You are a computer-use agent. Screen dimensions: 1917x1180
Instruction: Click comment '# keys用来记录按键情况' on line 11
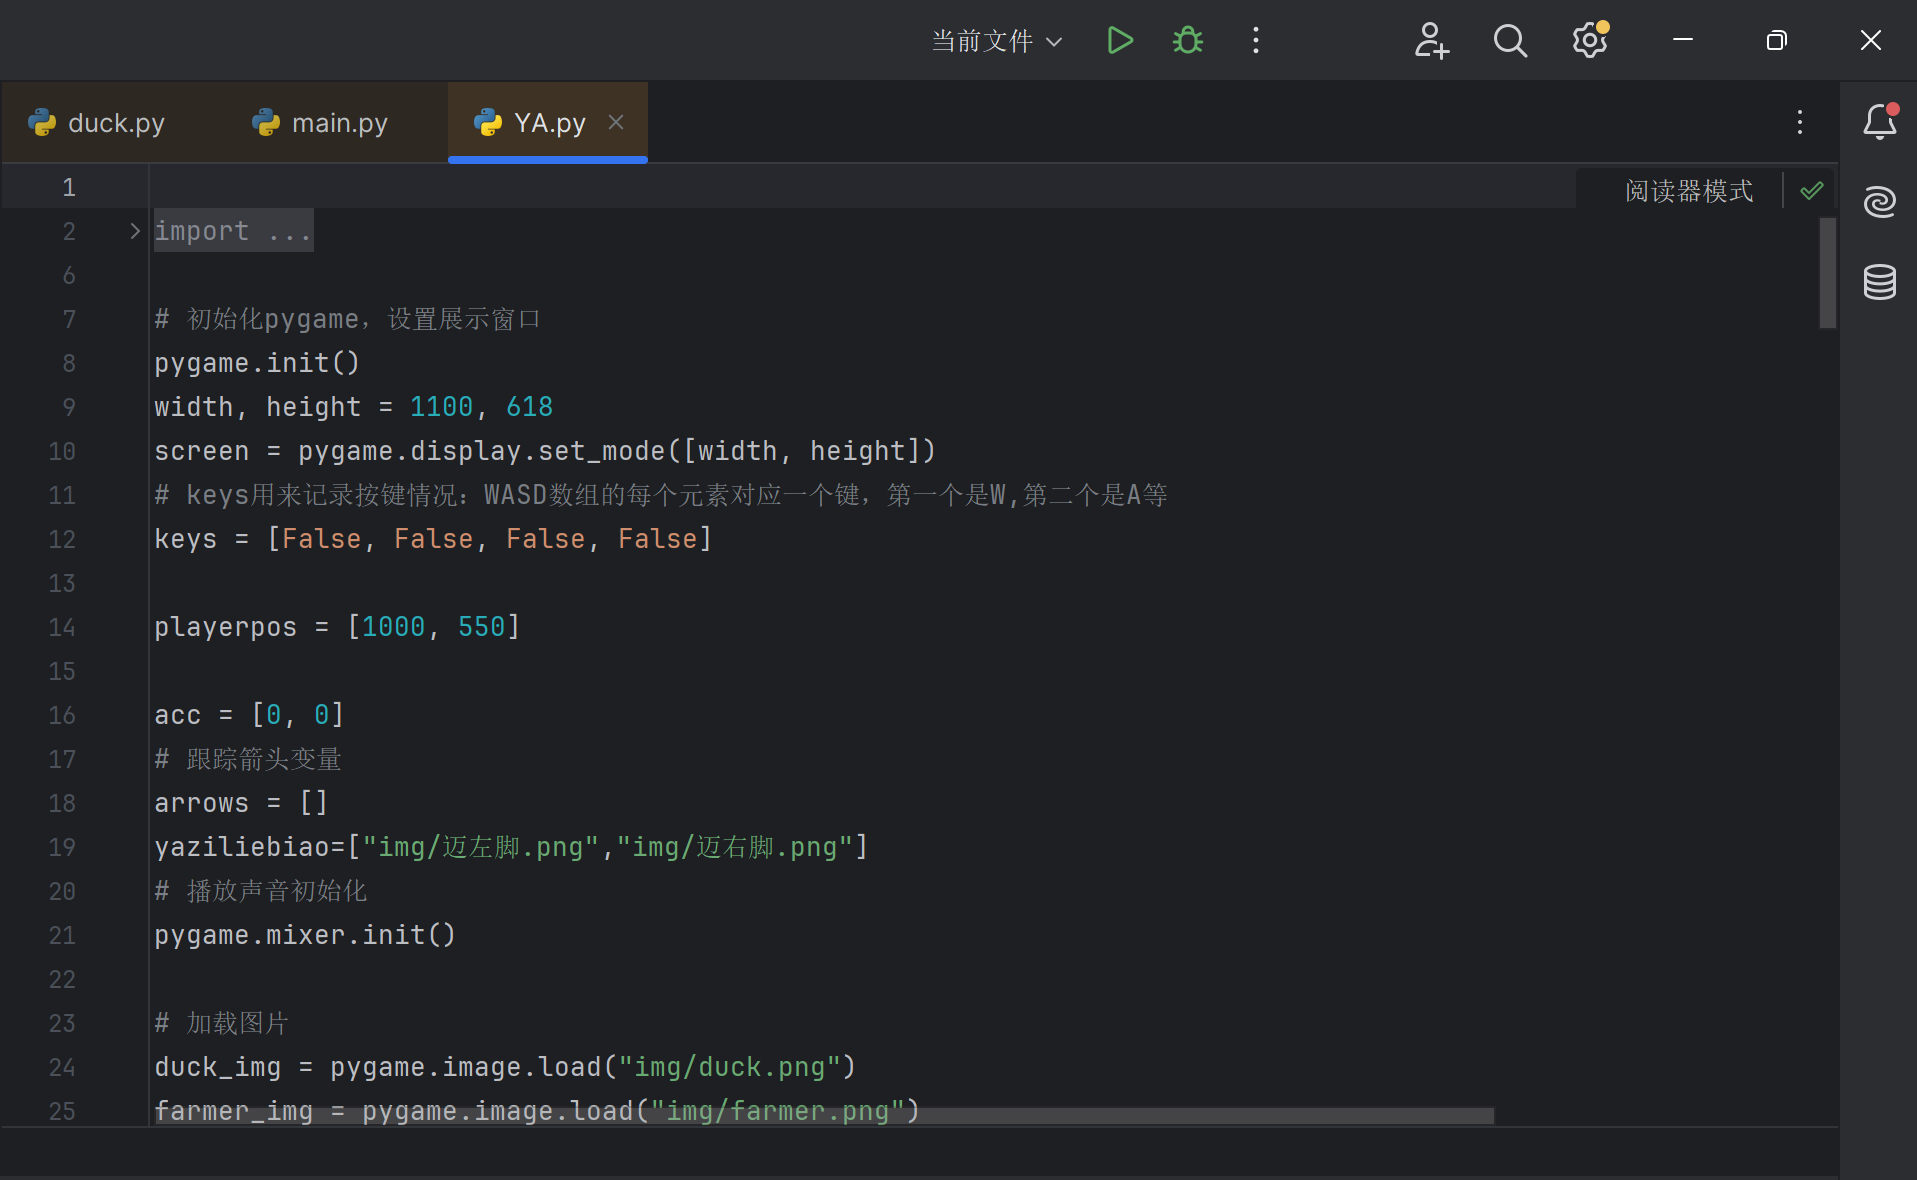[x=661, y=495]
